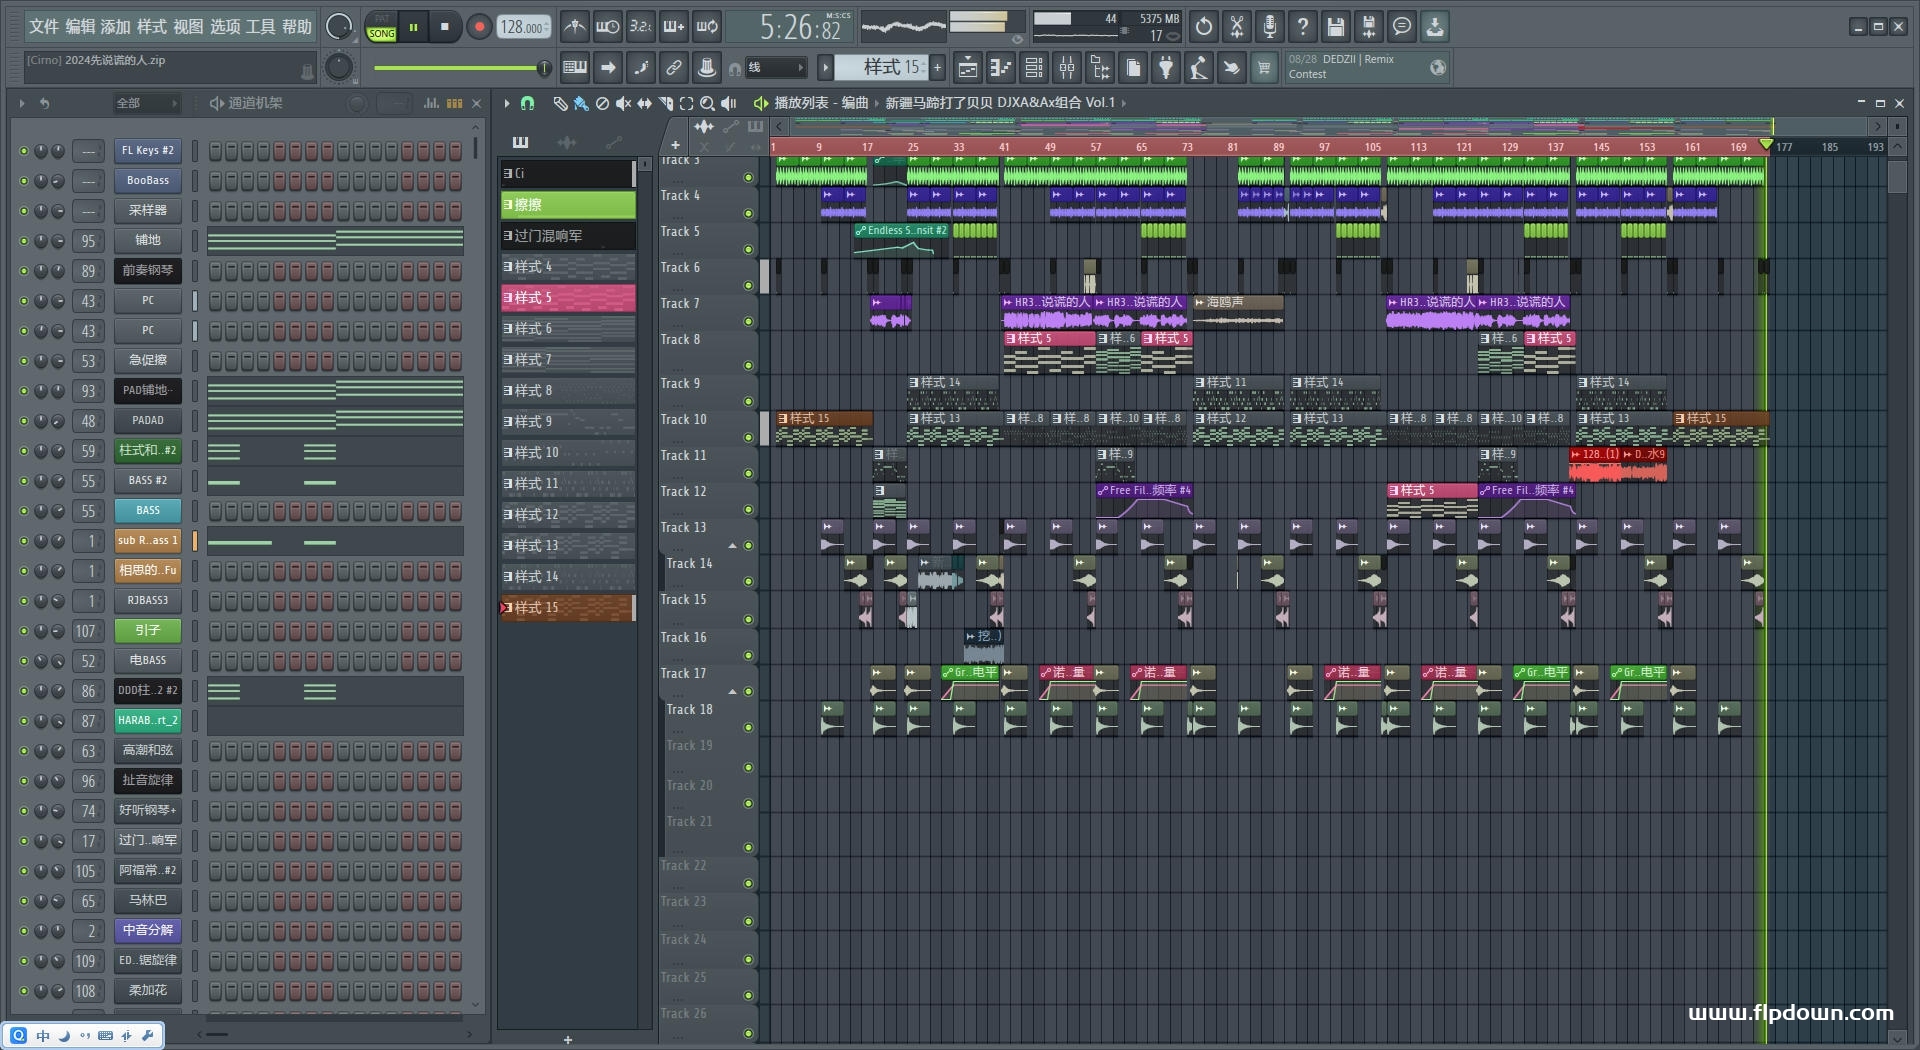Click the microphone recording icon
Image resolution: width=1920 pixels, height=1050 pixels.
coord(1269,27)
